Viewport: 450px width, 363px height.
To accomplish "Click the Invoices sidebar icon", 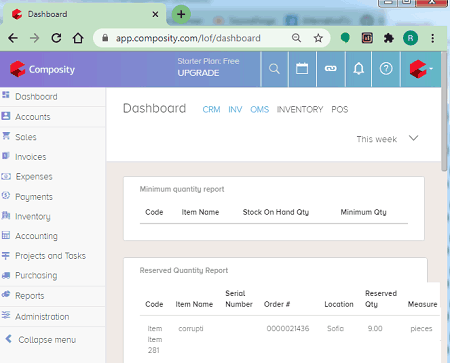I will point(6,156).
